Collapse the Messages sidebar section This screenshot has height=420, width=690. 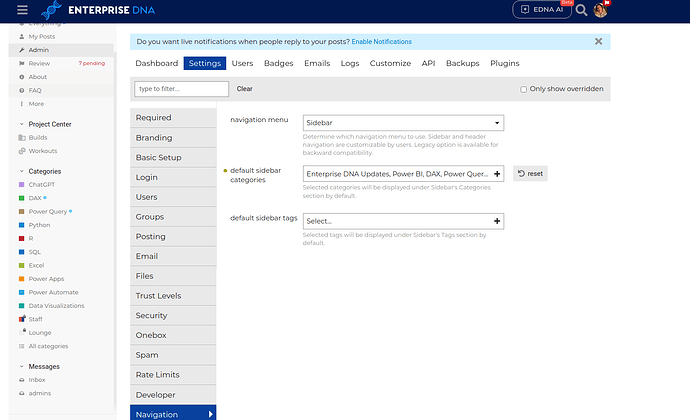click(x=22, y=366)
